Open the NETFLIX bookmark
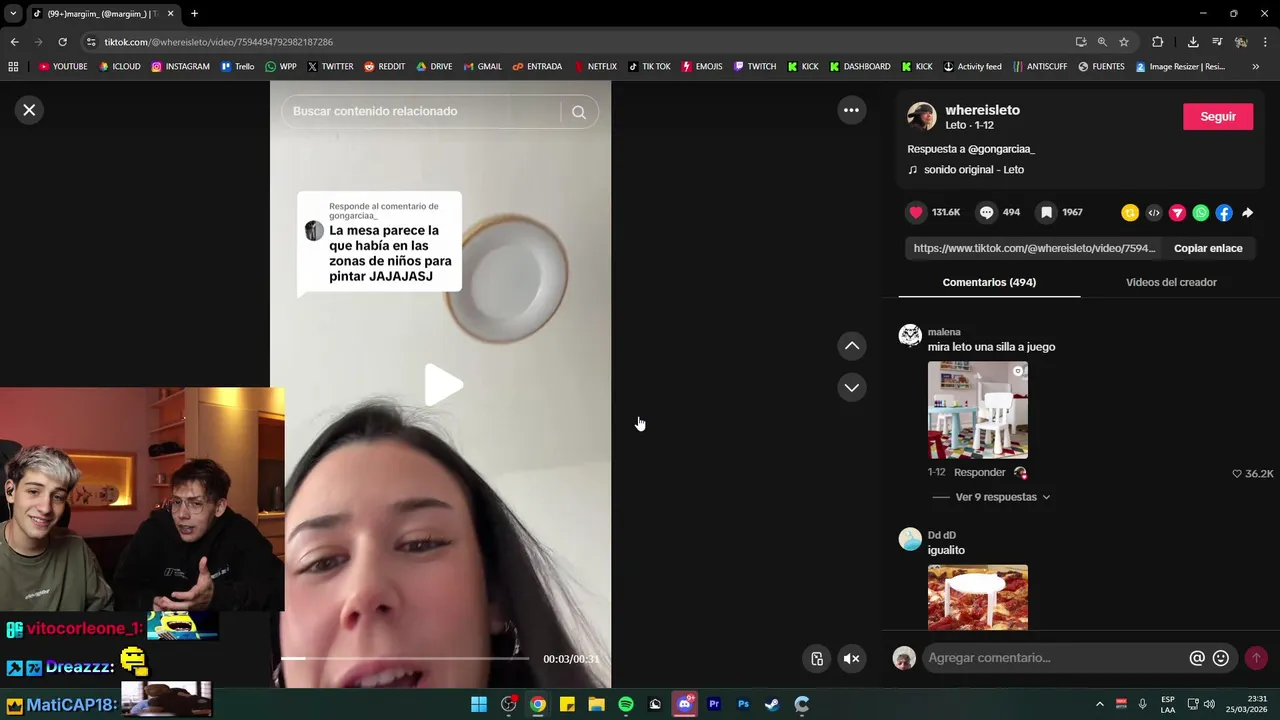This screenshot has height=720, width=1280. tap(595, 67)
